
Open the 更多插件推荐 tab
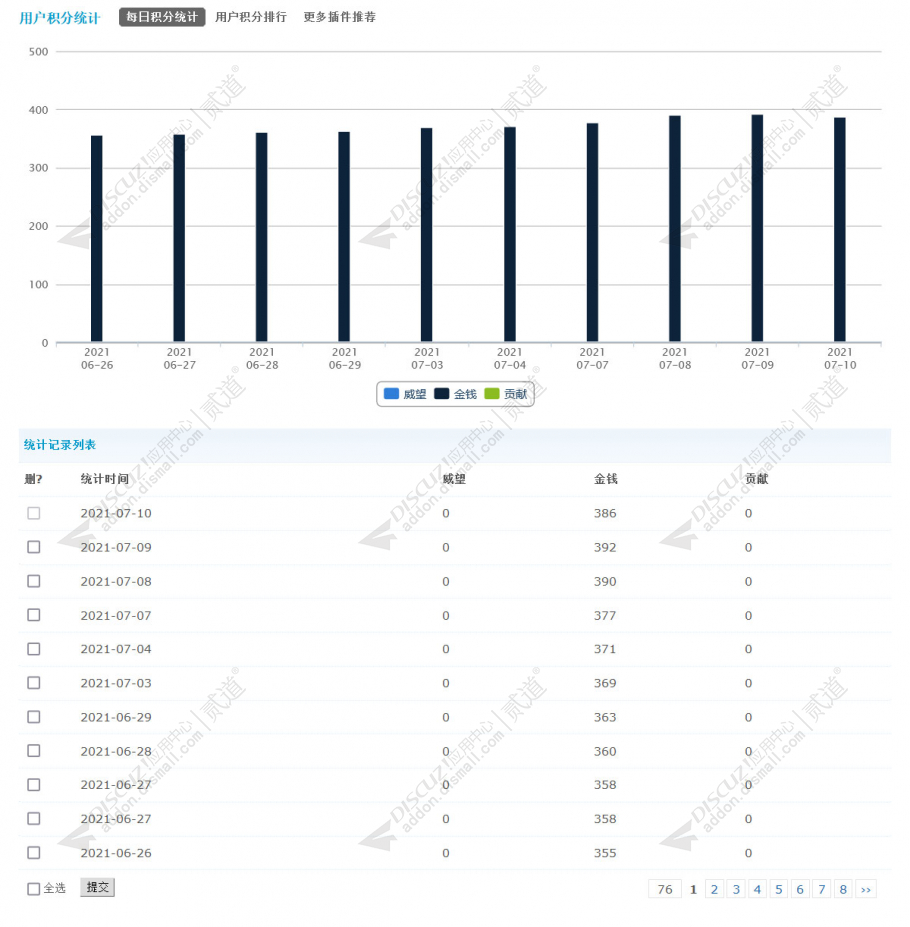(x=339, y=17)
